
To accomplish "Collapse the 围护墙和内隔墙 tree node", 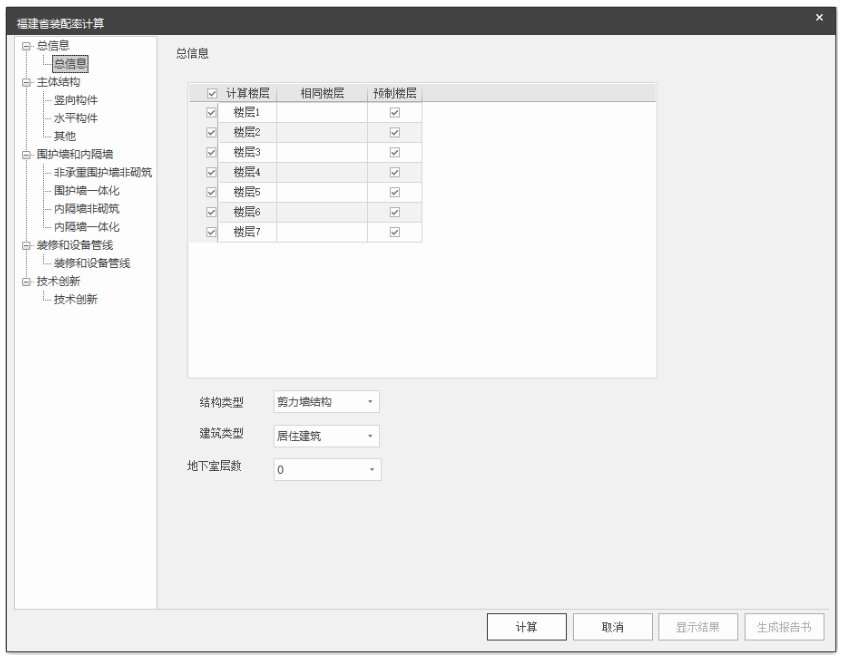I will click(x=26, y=155).
